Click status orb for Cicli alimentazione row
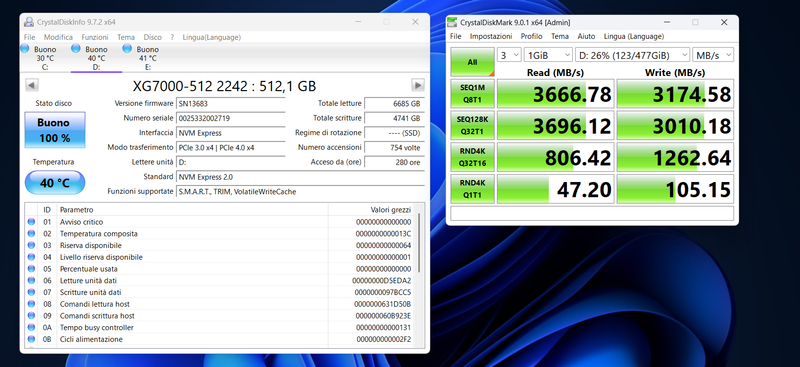 click(31, 339)
